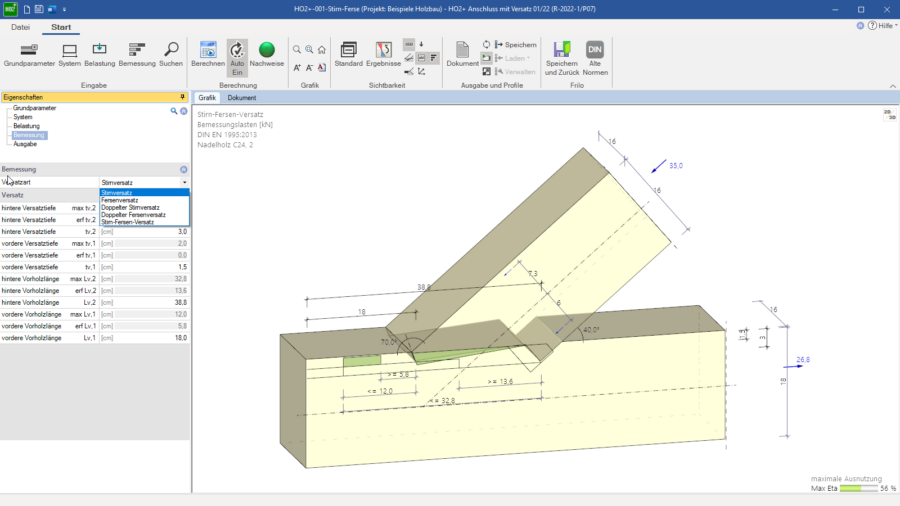Select Ausgabe in the properties tree
Viewport: 900px width, 506px height.
click(25, 144)
